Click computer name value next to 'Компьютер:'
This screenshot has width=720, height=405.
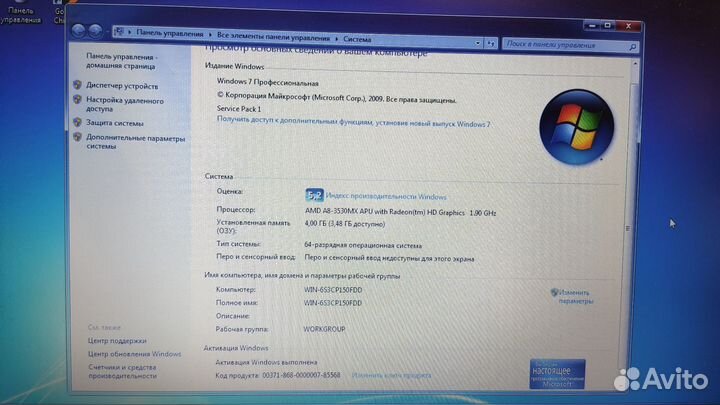[x=333, y=290]
